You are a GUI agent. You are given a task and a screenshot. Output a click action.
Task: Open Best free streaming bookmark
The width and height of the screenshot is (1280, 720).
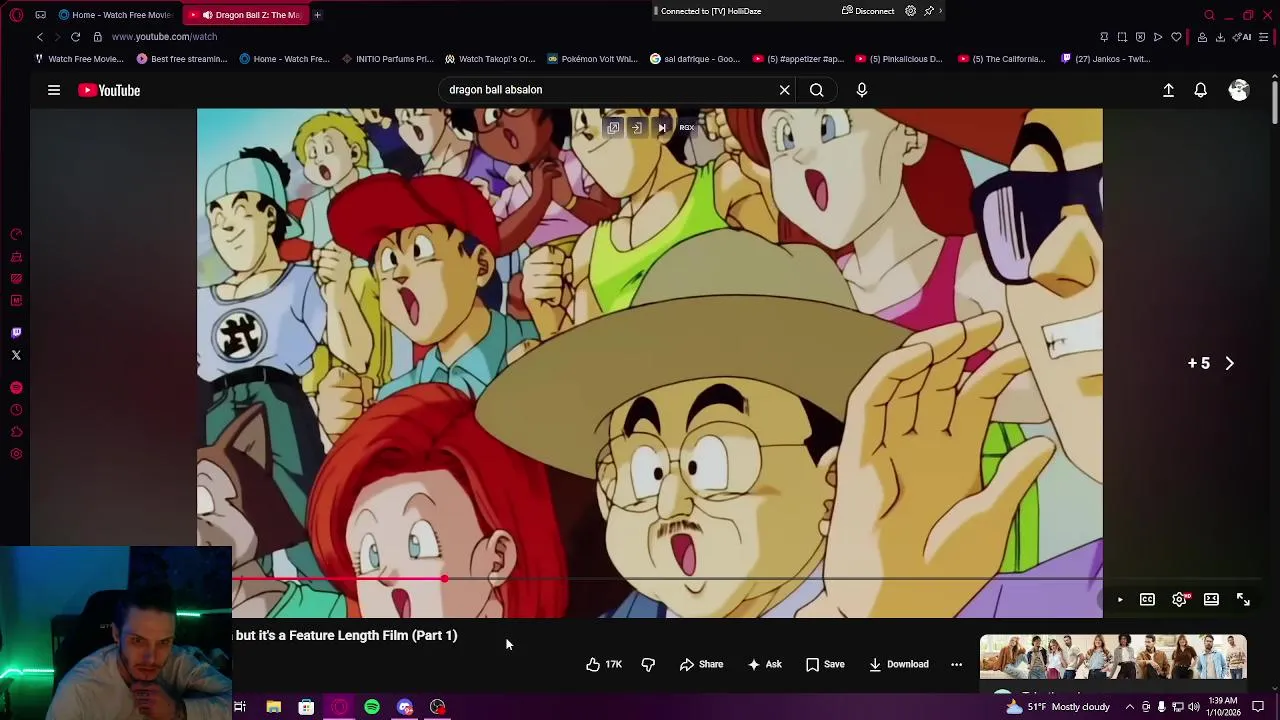click(x=182, y=59)
